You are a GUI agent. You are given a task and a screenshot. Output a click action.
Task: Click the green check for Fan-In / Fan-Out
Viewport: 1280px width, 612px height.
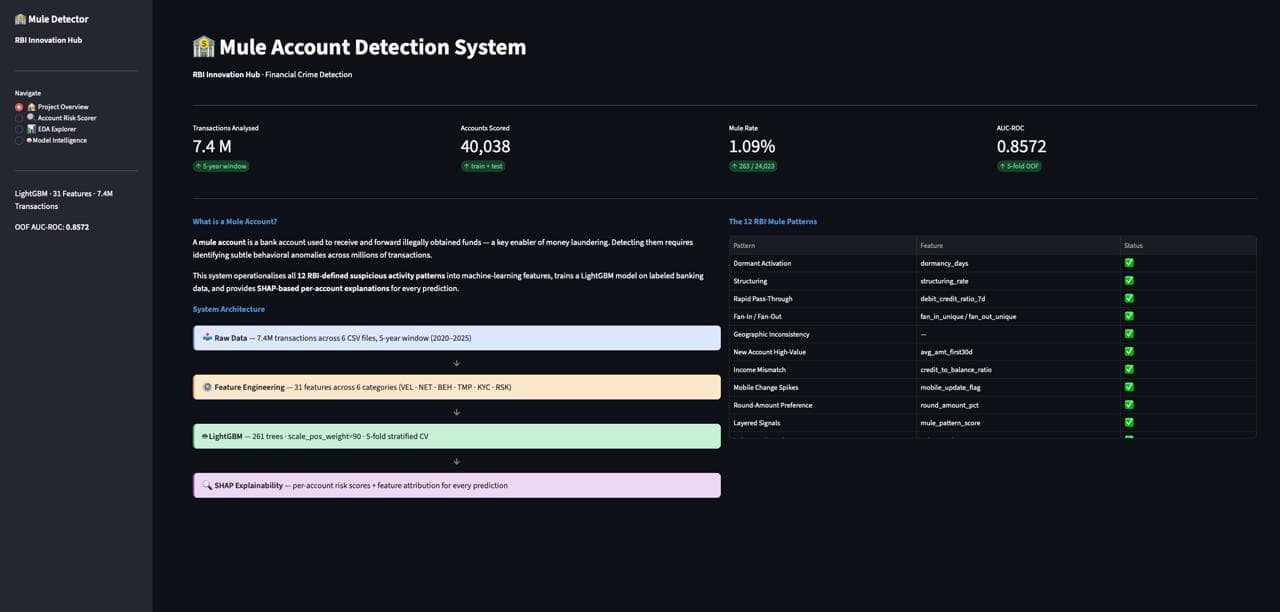point(1129,316)
